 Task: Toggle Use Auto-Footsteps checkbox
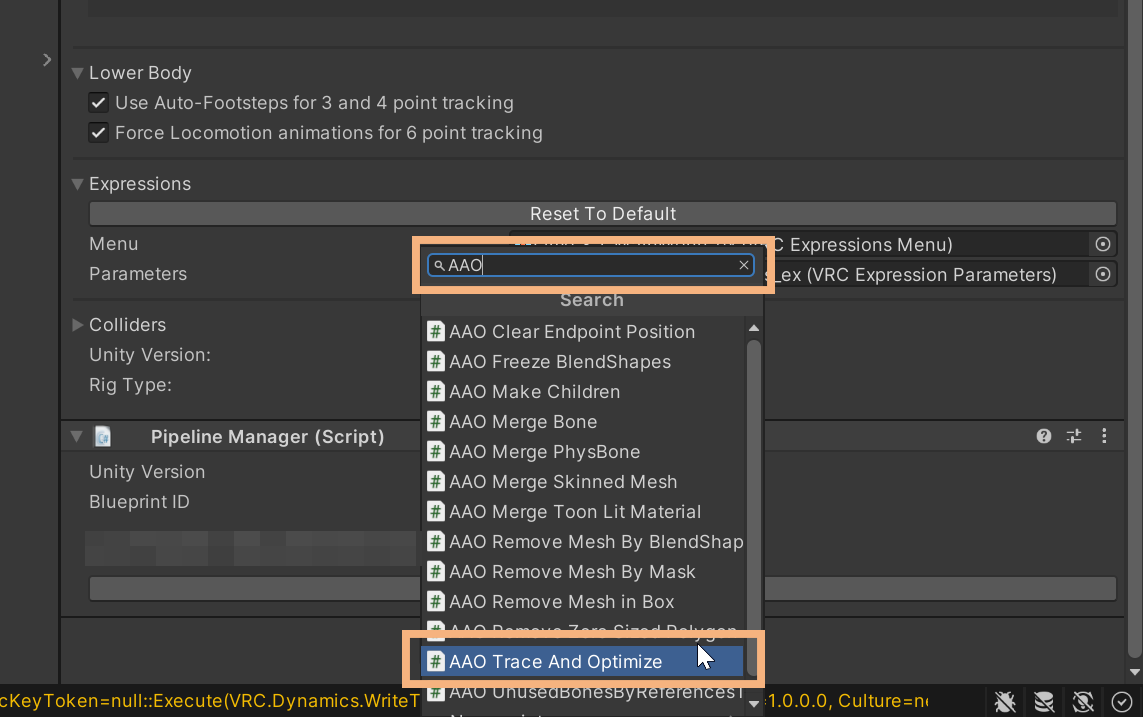click(98, 103)
